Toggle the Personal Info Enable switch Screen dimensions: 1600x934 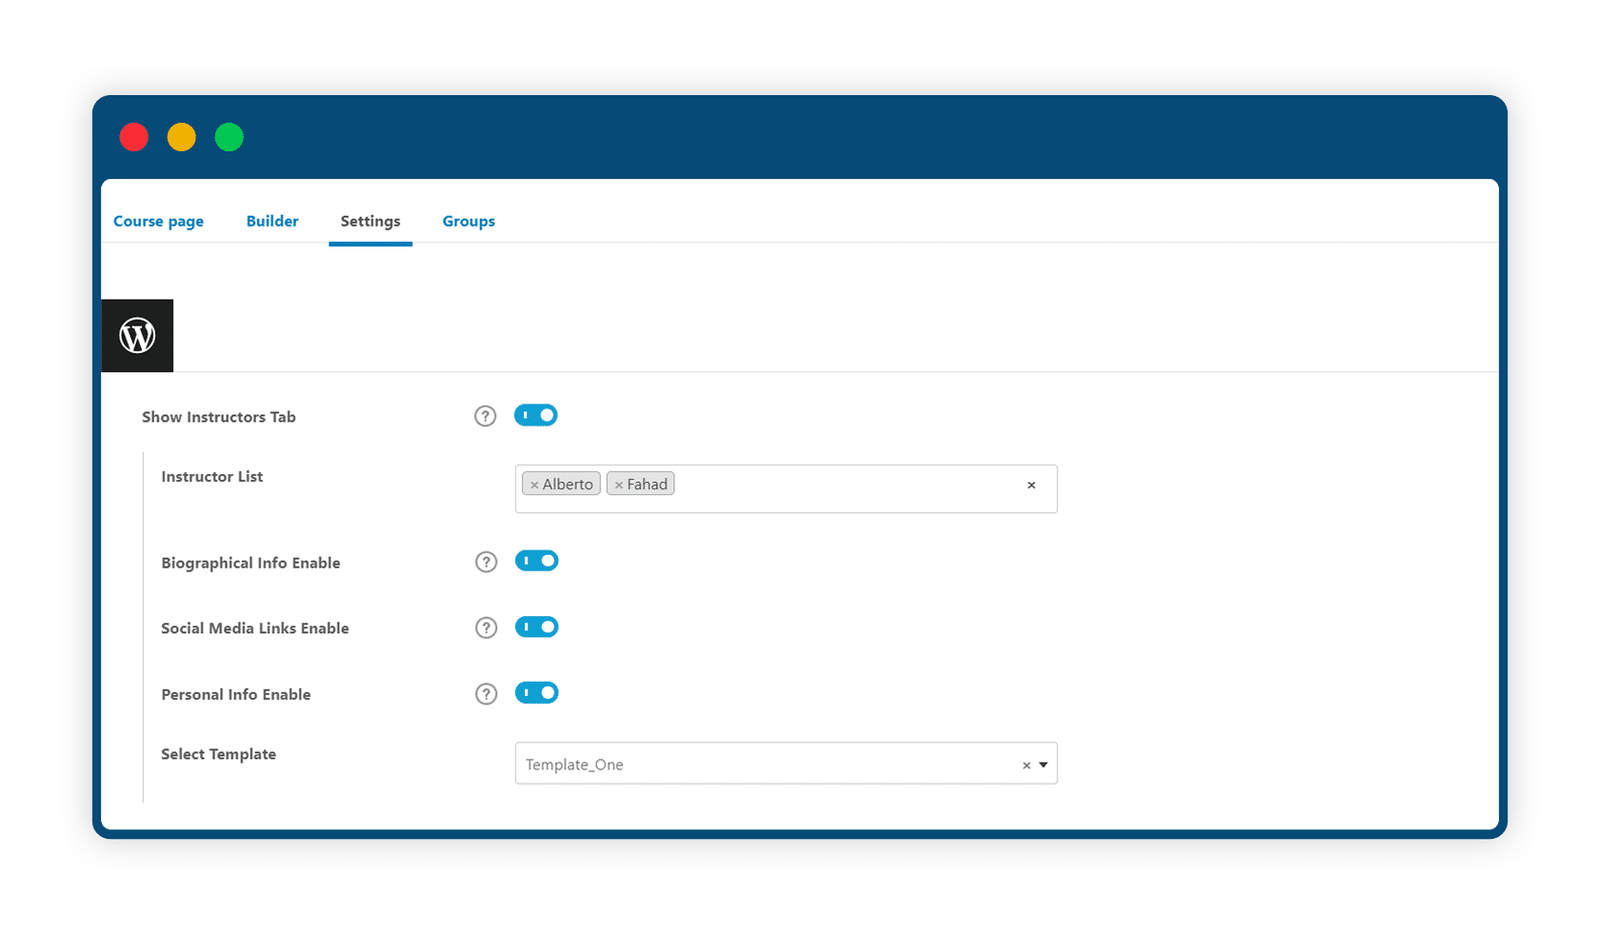(x=537, y=693)
